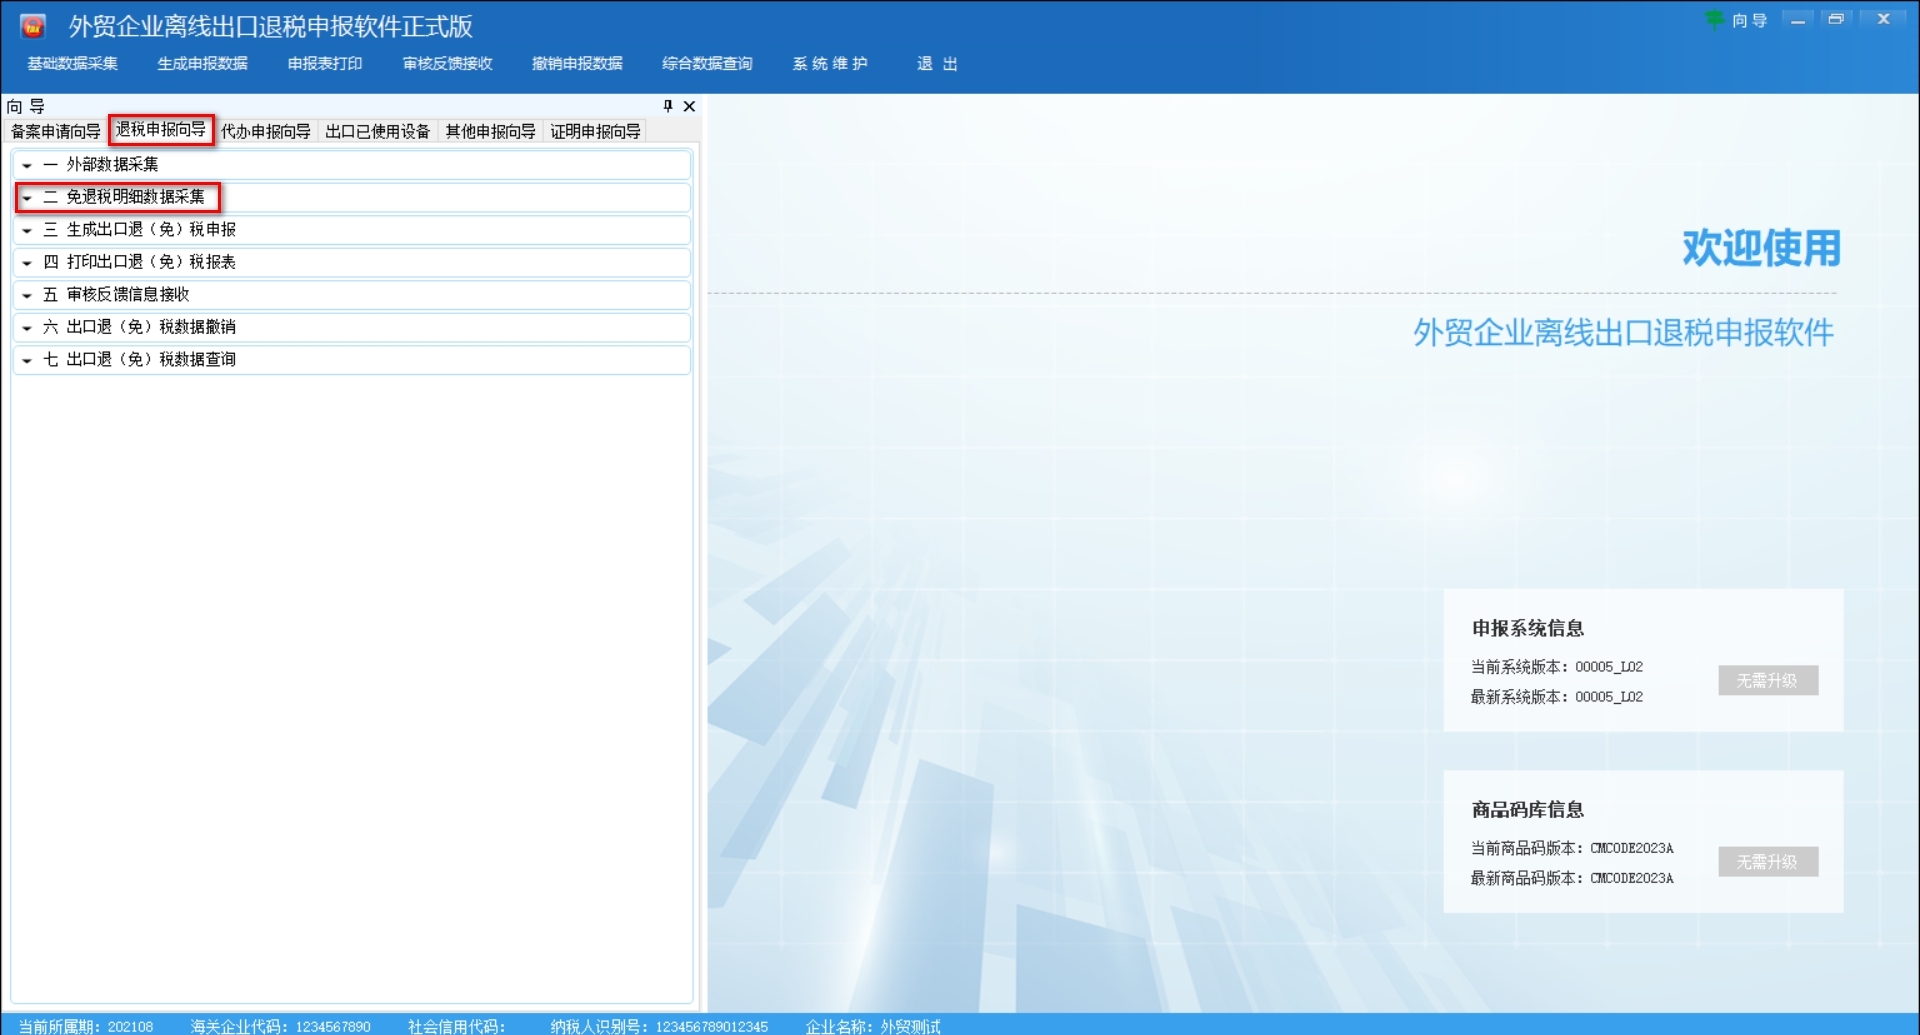Toggle auto-hide with the pin icon on 向导 panel
Screen dimensions: 1920x1035
[667, 106]
